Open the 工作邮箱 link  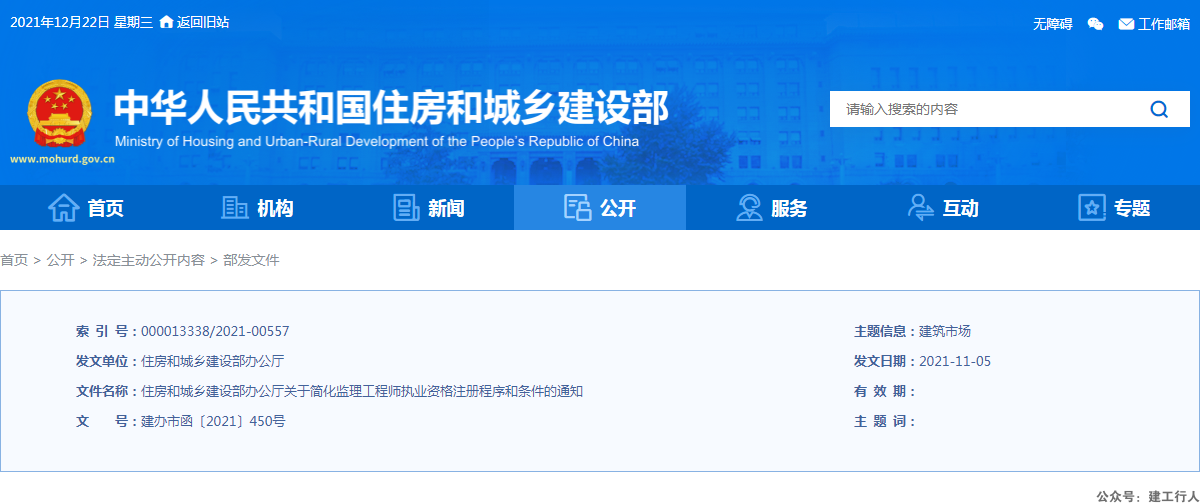tap(1164, 24)
